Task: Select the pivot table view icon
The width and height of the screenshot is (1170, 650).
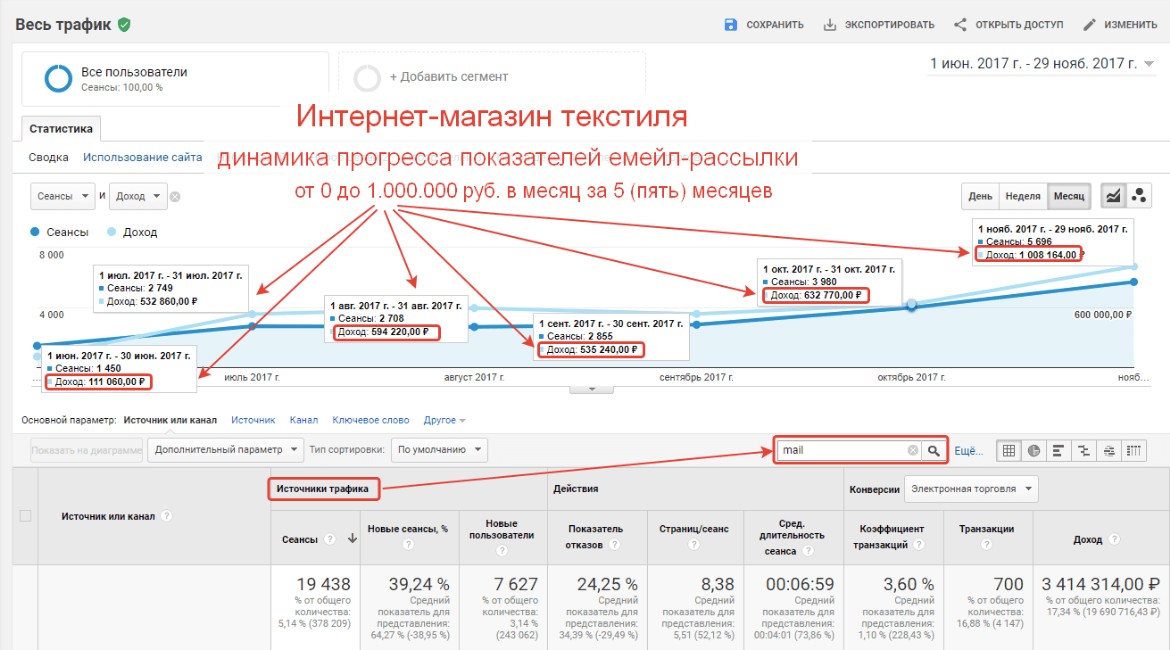Action: coord(1134,450)
